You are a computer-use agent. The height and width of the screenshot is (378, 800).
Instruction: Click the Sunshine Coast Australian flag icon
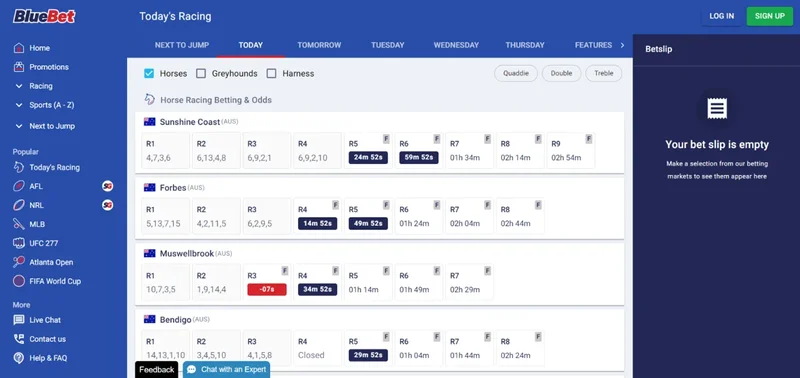tap(149, 122)
